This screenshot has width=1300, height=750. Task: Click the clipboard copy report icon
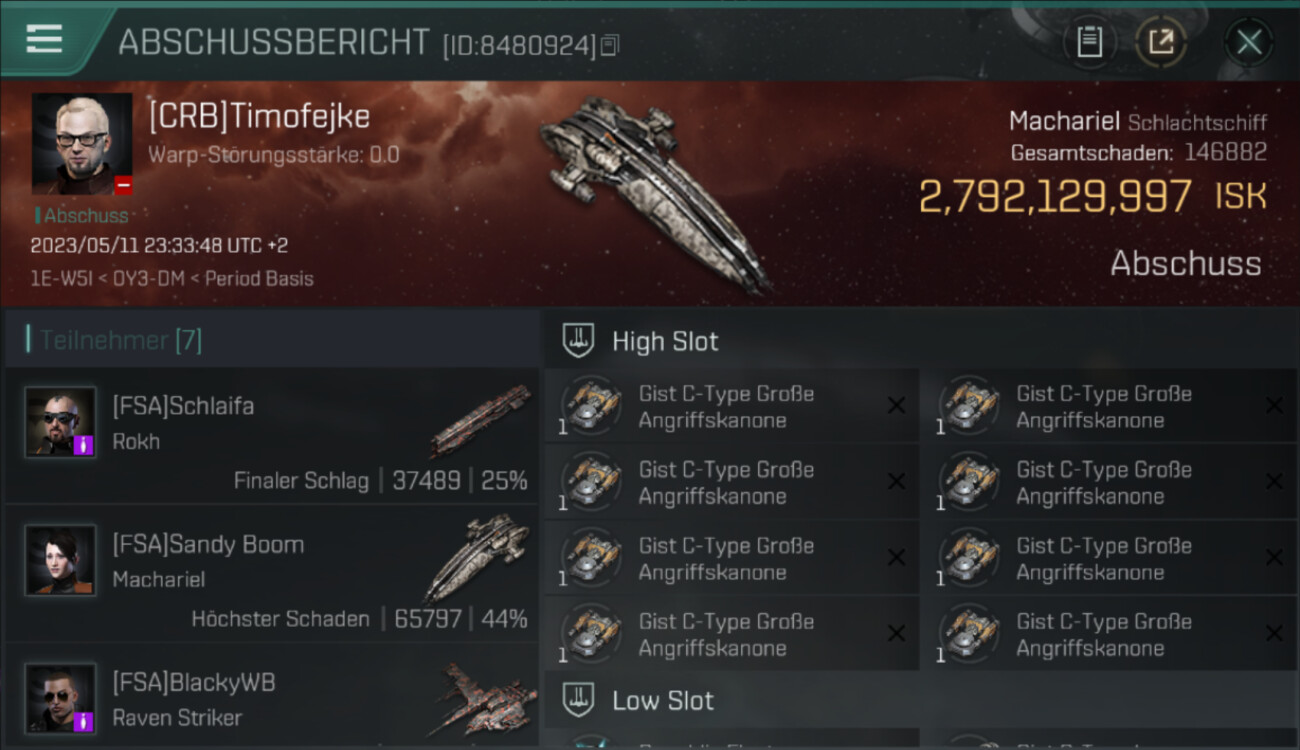click(x=1089, y=42)
